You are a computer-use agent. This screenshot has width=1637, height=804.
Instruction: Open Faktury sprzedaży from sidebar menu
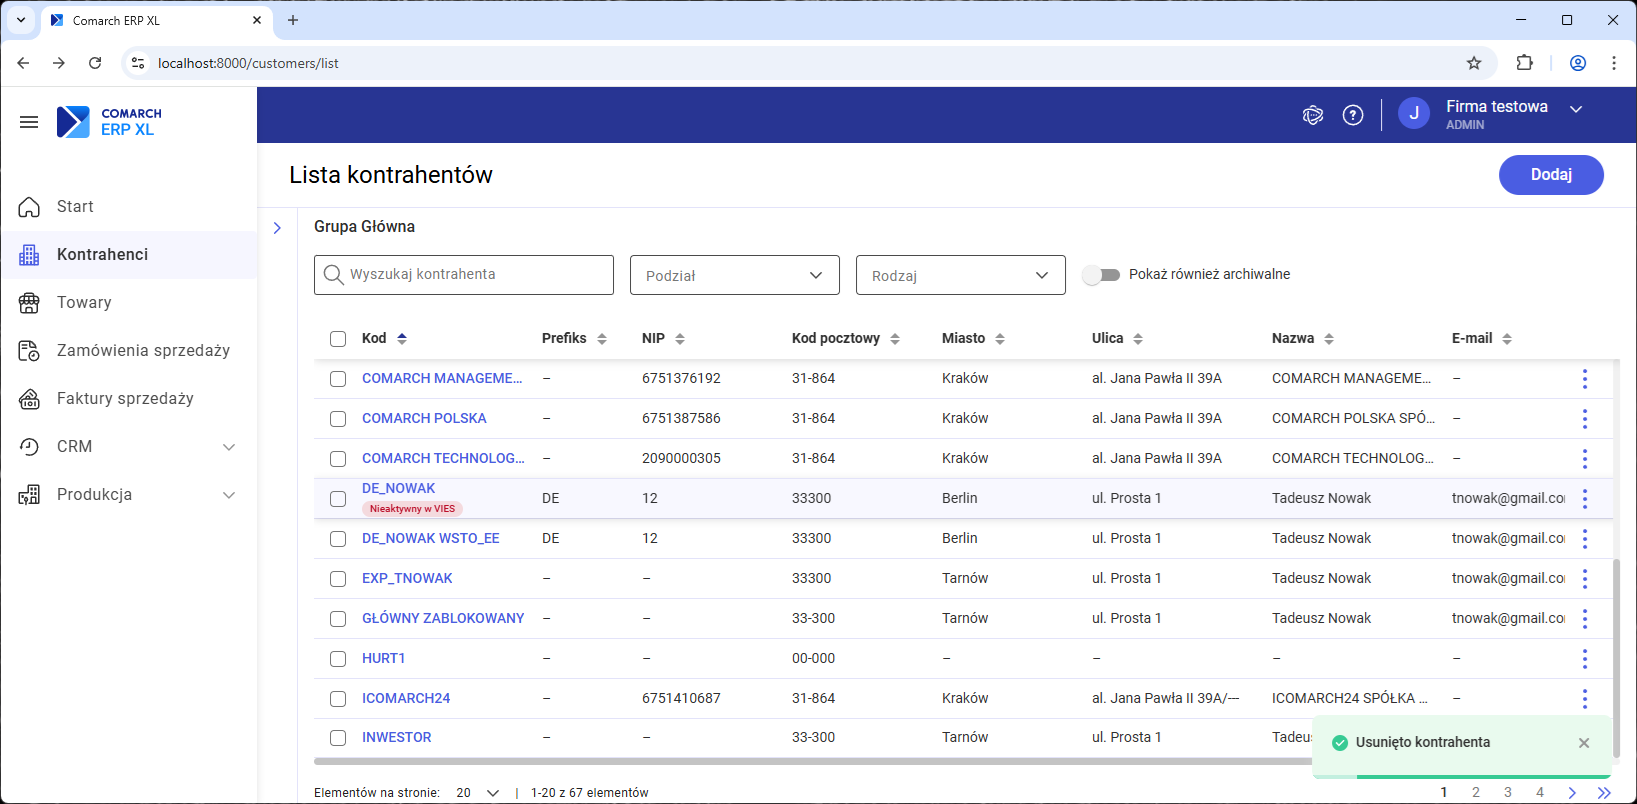click(125, 399)
